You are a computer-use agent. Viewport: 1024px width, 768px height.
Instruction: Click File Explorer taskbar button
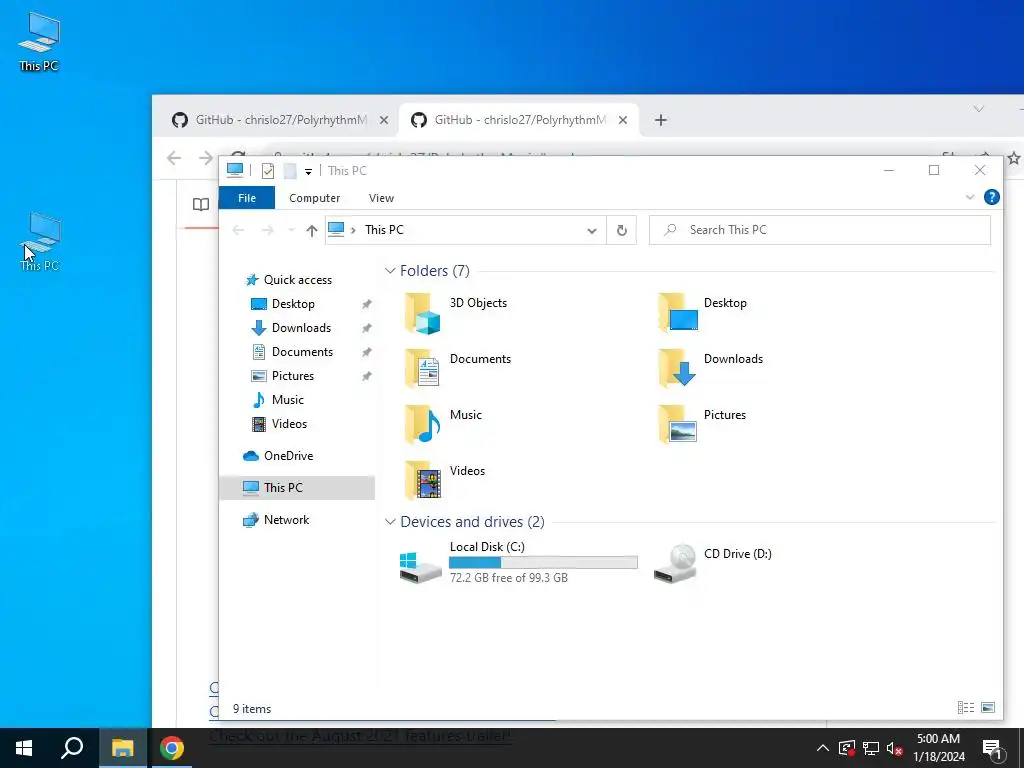click(122, 748)
